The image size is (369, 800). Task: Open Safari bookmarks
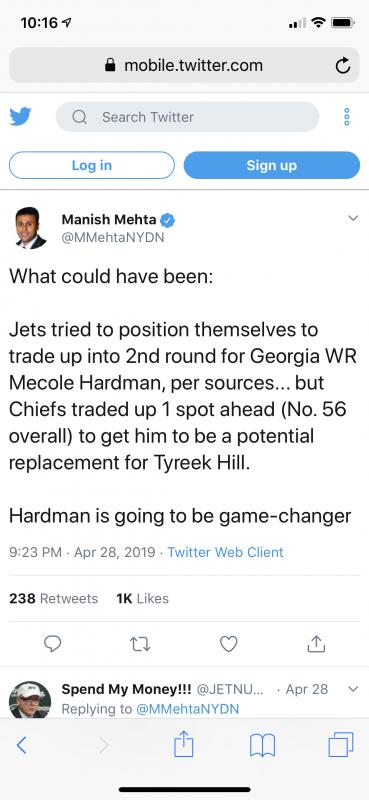point(262,746)
